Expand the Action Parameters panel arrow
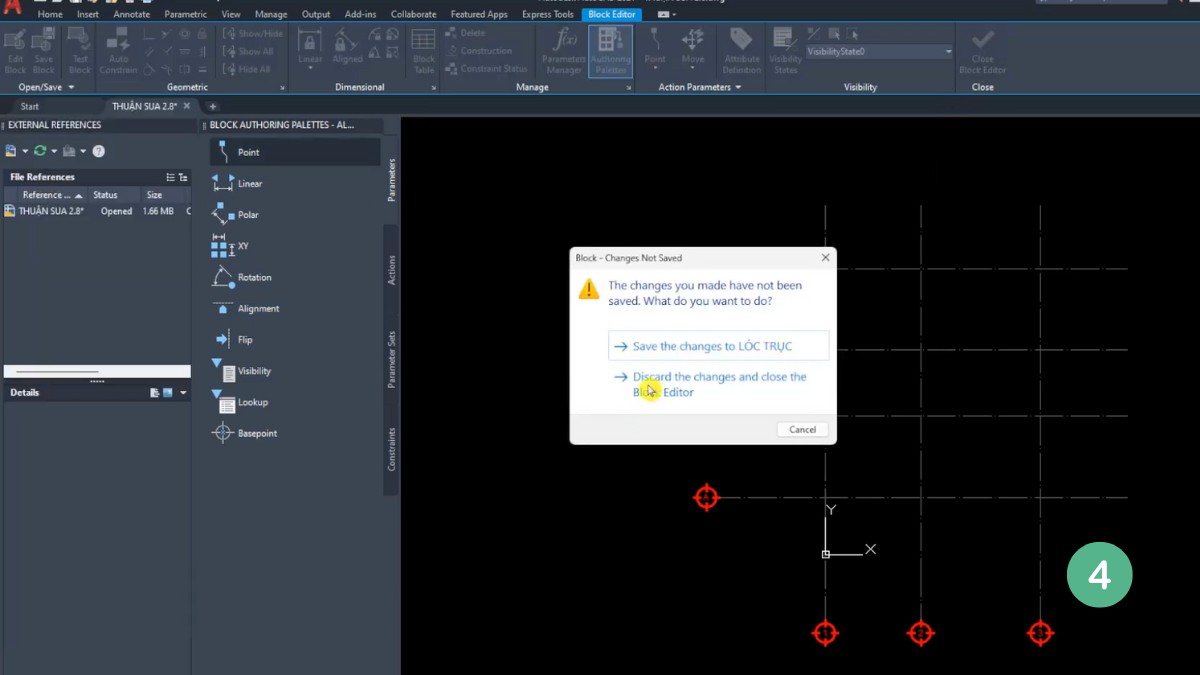 tap(738, 87)
